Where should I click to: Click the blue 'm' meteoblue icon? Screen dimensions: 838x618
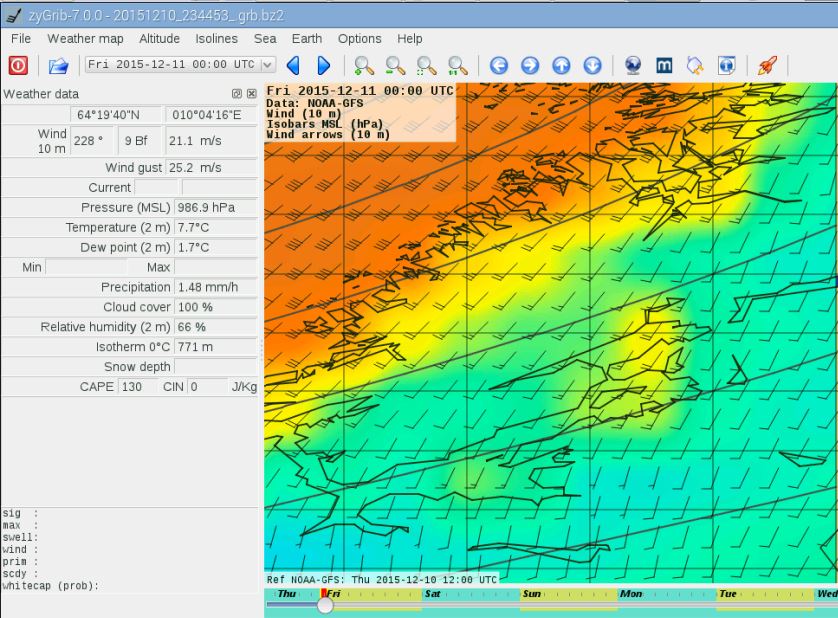pos(664,65)
